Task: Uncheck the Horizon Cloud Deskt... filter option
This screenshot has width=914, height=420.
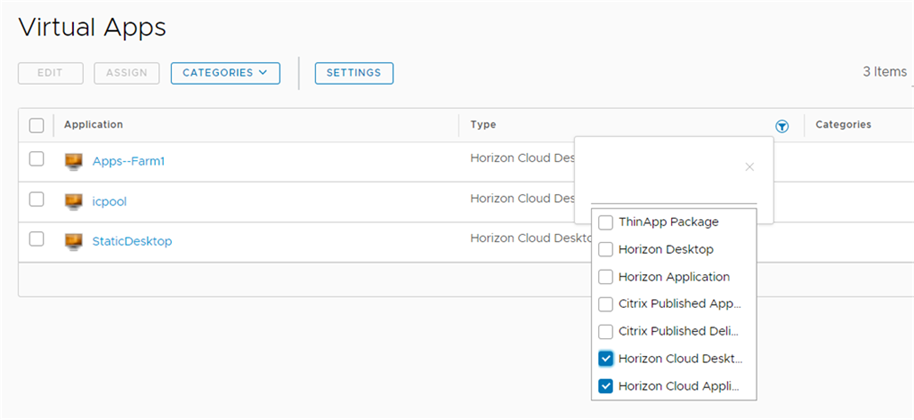Action: point(606,359)
